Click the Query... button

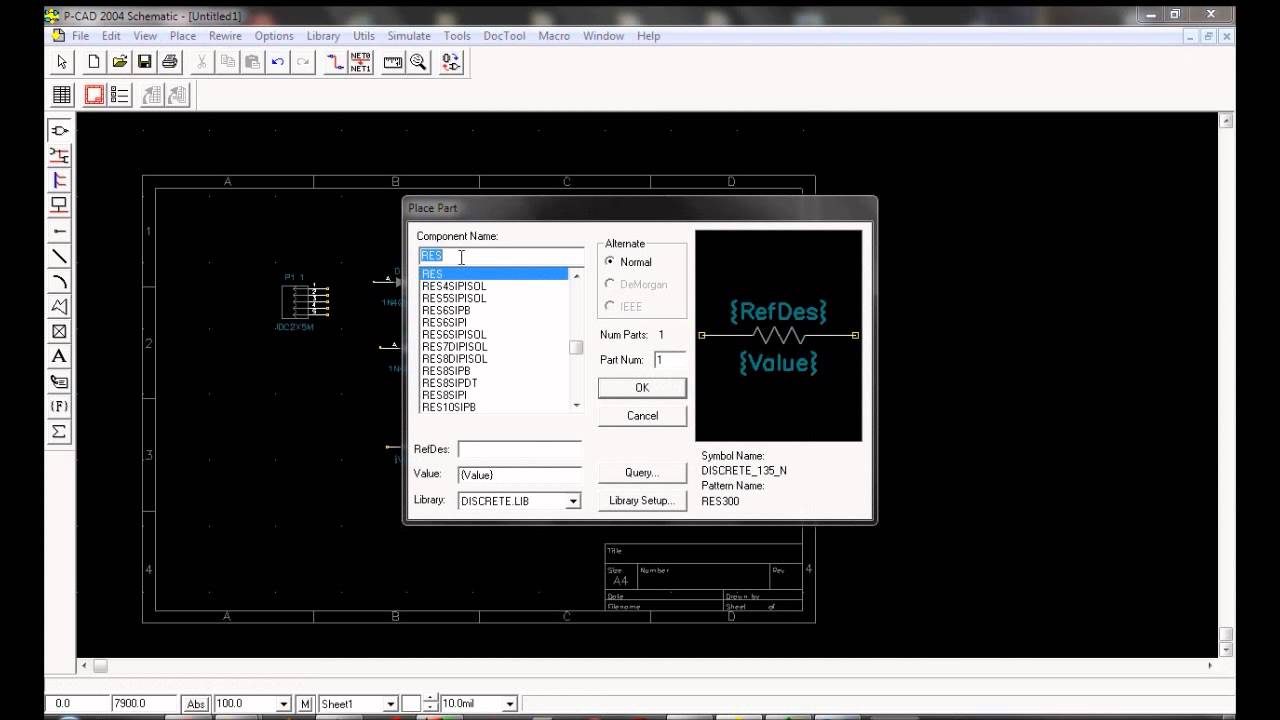(x=642, y=472)
